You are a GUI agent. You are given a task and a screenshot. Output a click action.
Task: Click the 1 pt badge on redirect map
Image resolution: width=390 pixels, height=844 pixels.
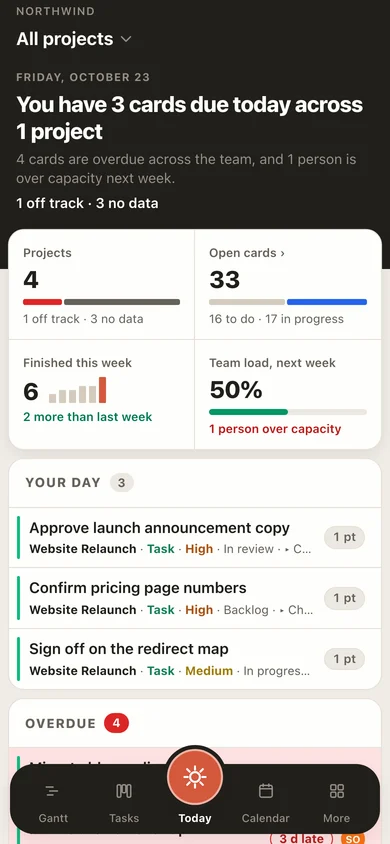(x=344, y=659)
